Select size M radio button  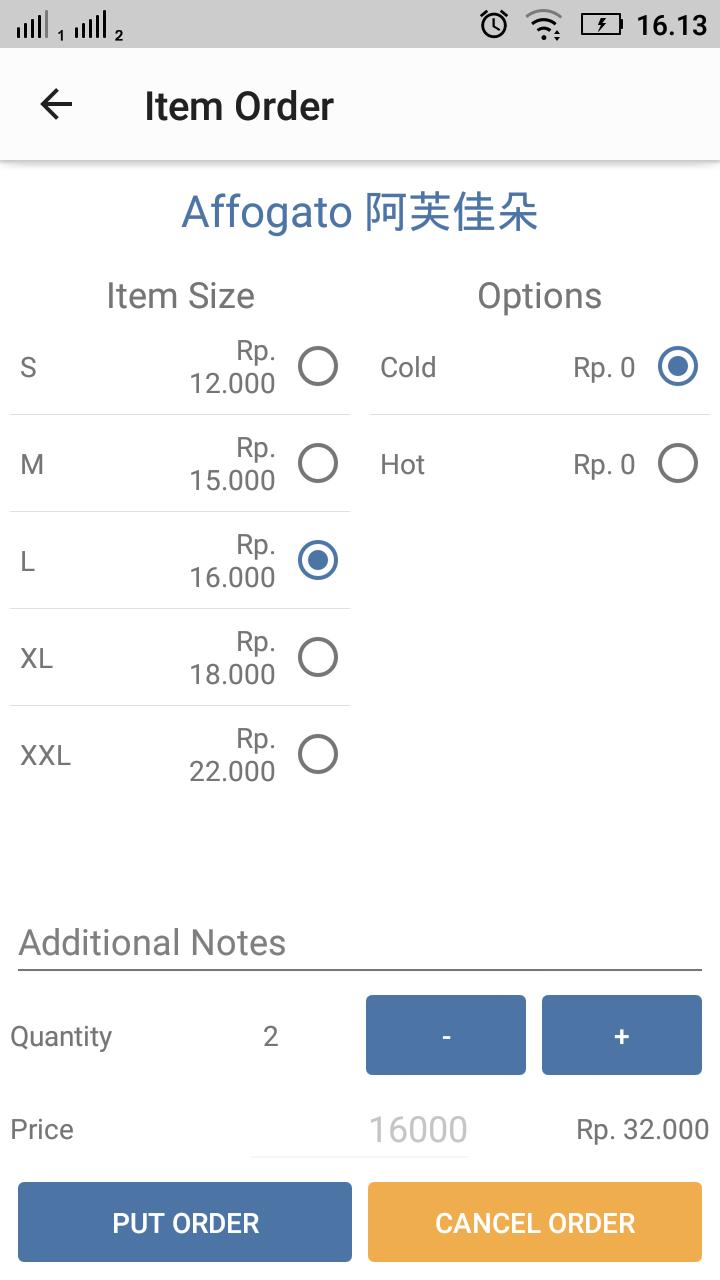[318, 463]
